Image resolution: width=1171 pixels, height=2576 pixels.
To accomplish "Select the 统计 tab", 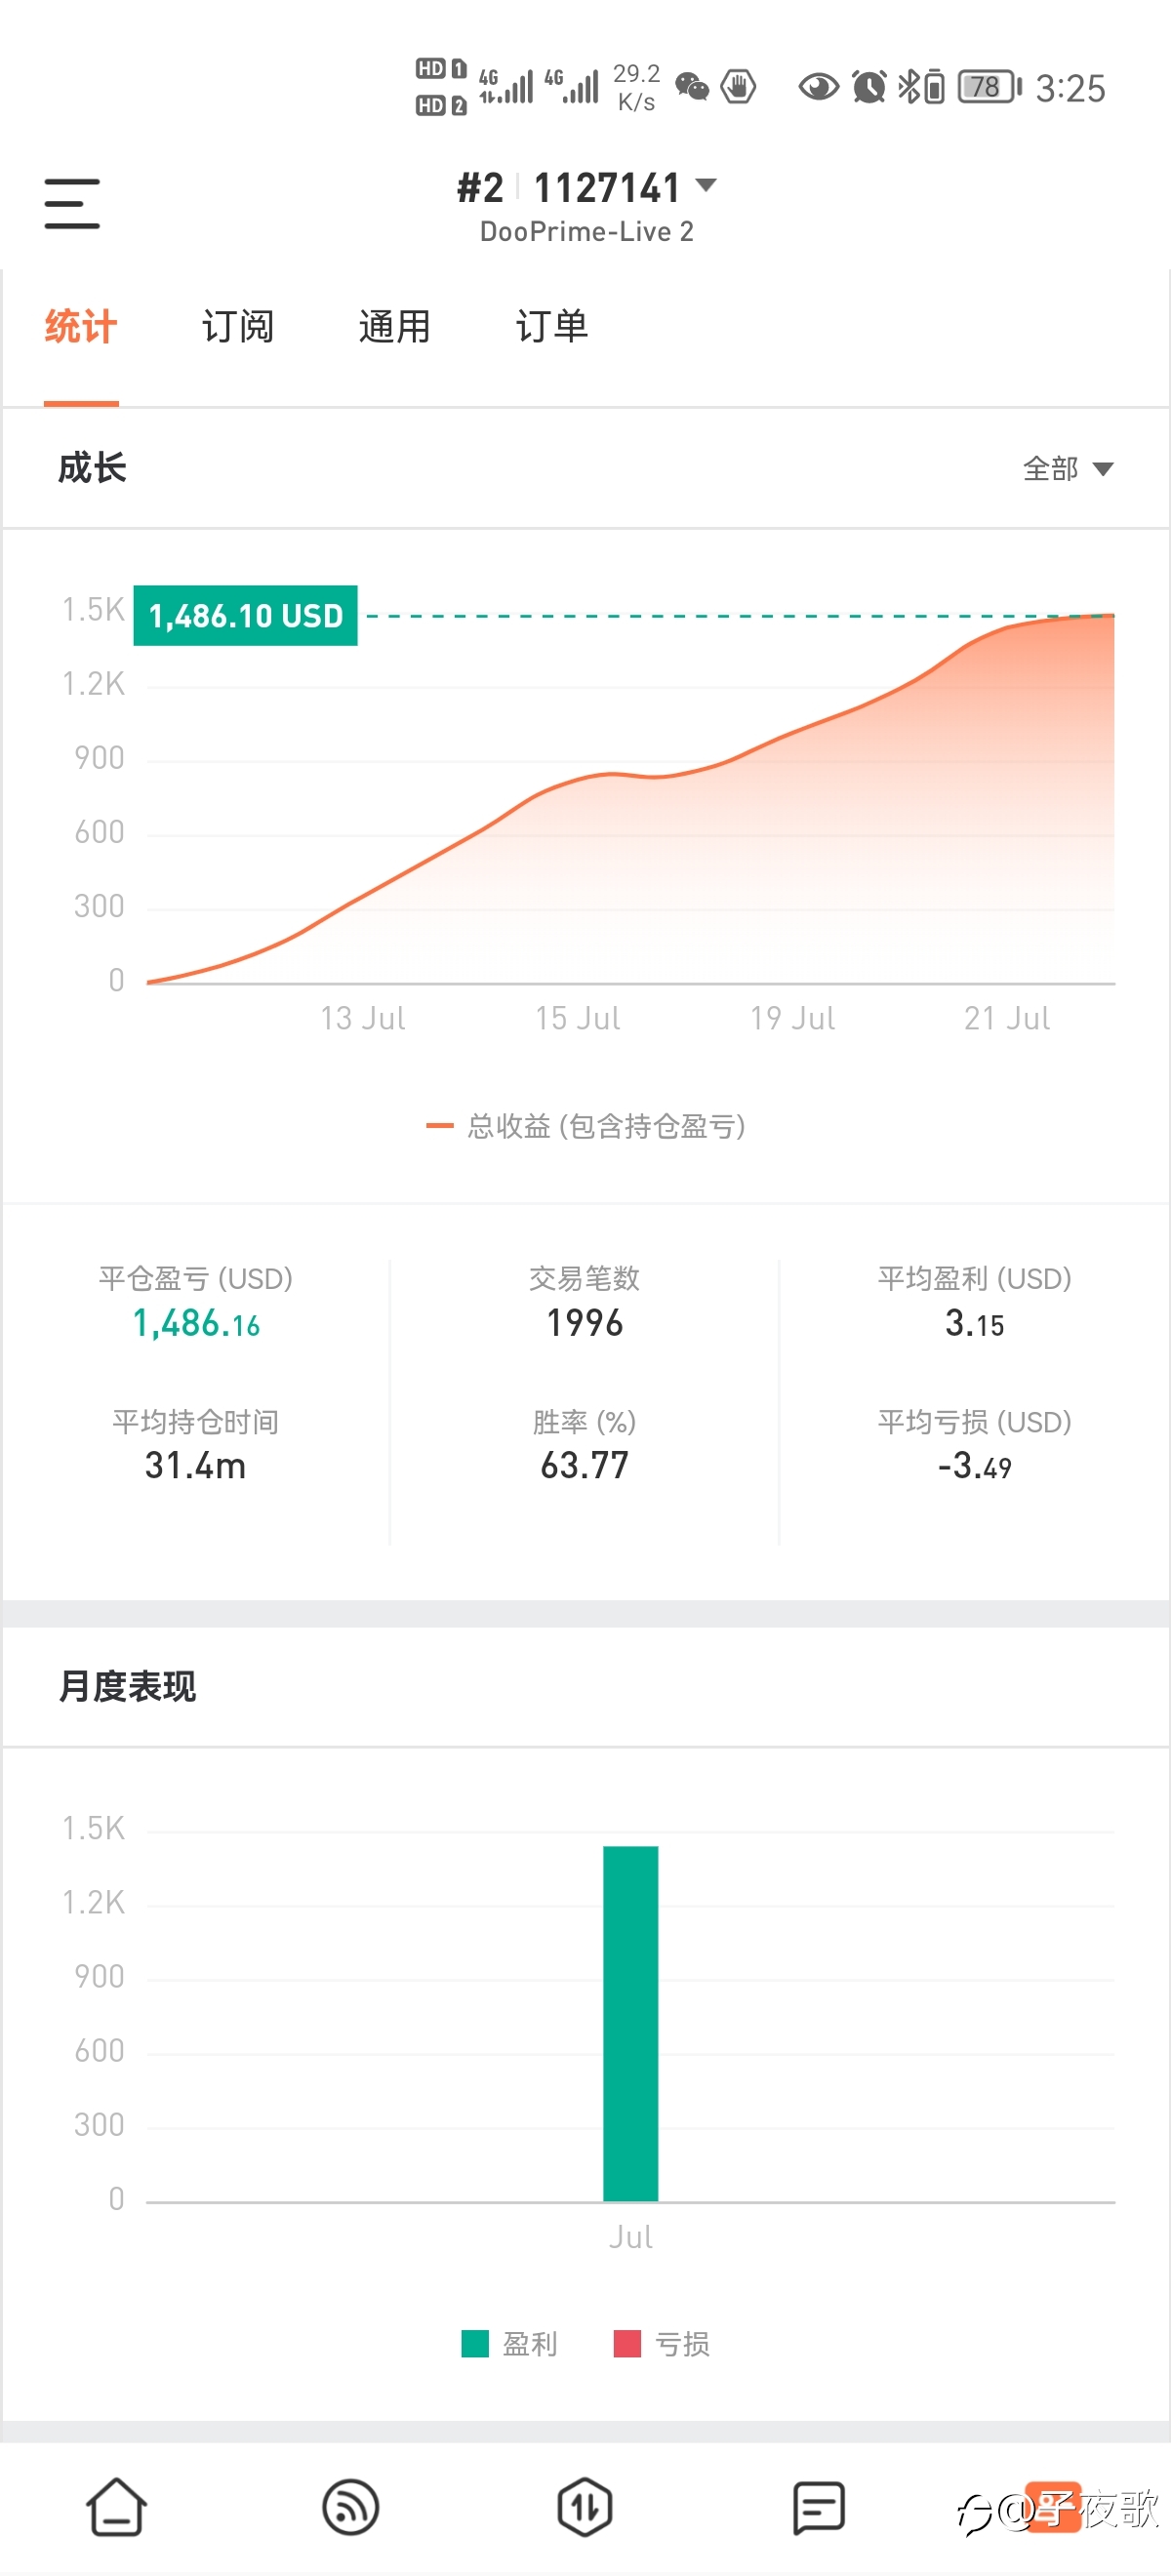I will pyautogui.click(x=81, y=327).
